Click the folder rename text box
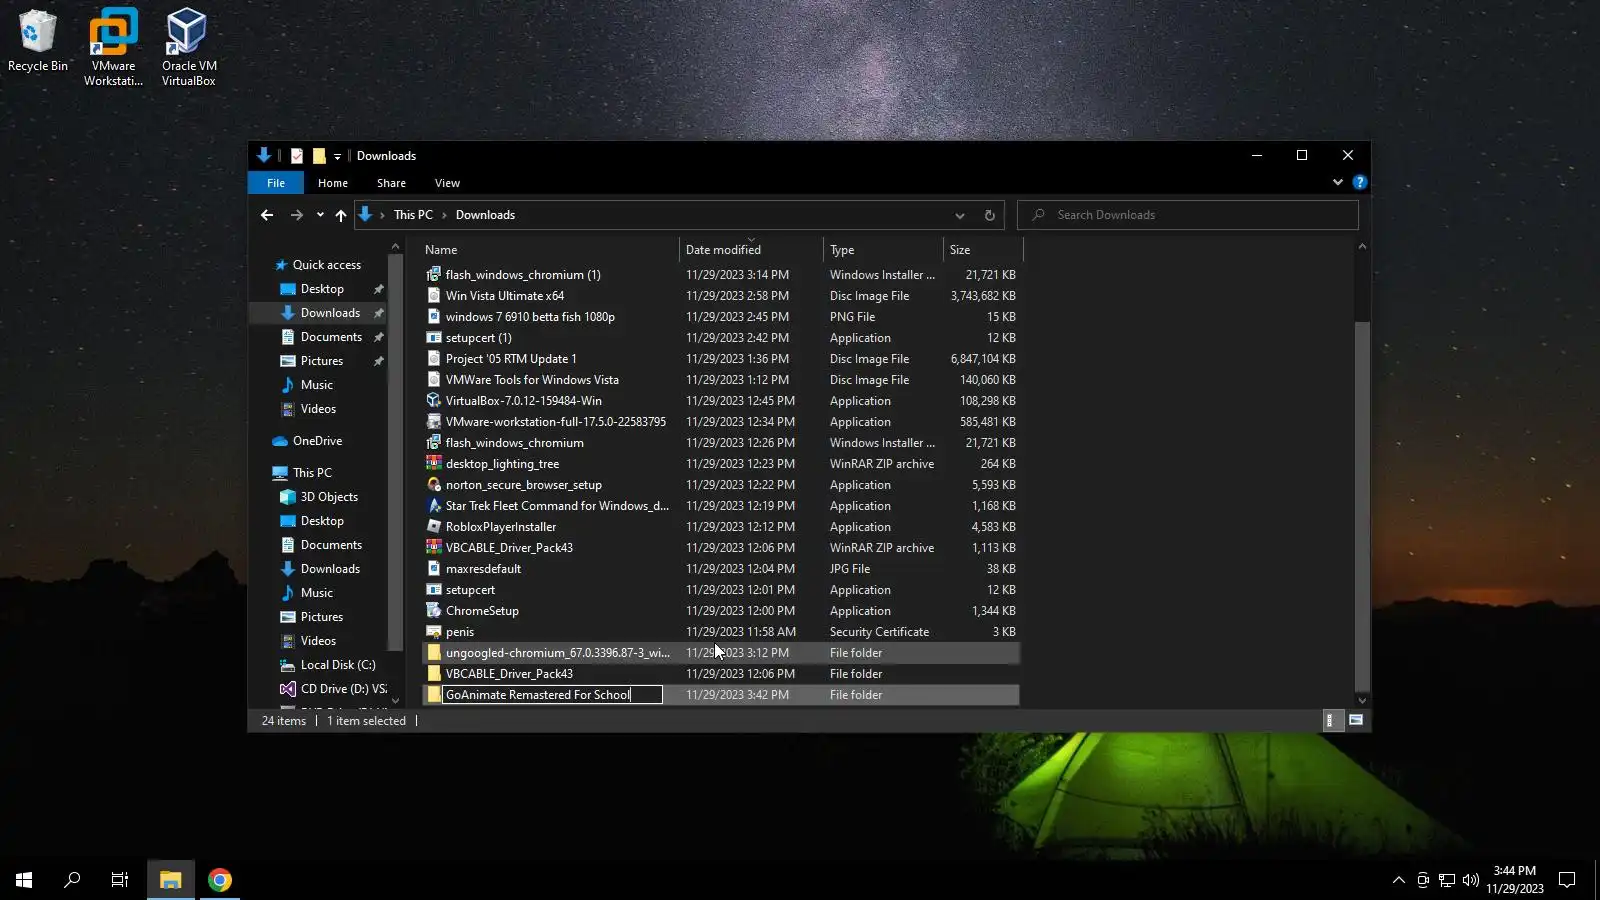1600x900 pixels. tap(553, 695)
